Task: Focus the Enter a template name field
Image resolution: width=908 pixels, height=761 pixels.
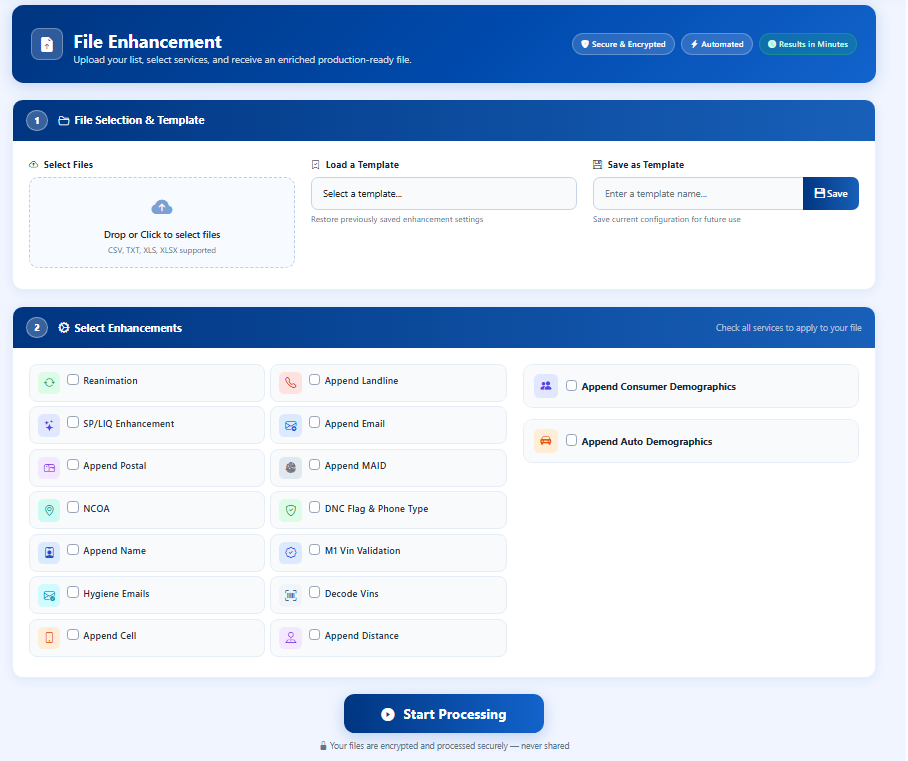Action: [x=698, y=193]
